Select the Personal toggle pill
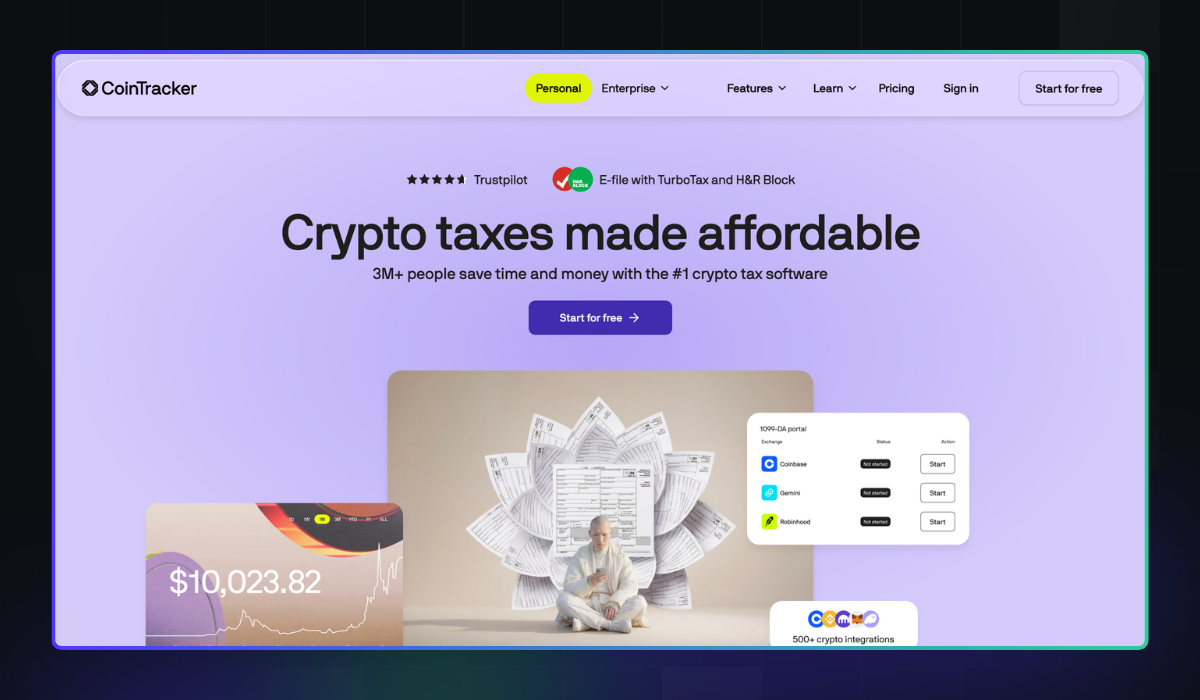This screenshot has width=1200, height=700. tap(558, 88)
